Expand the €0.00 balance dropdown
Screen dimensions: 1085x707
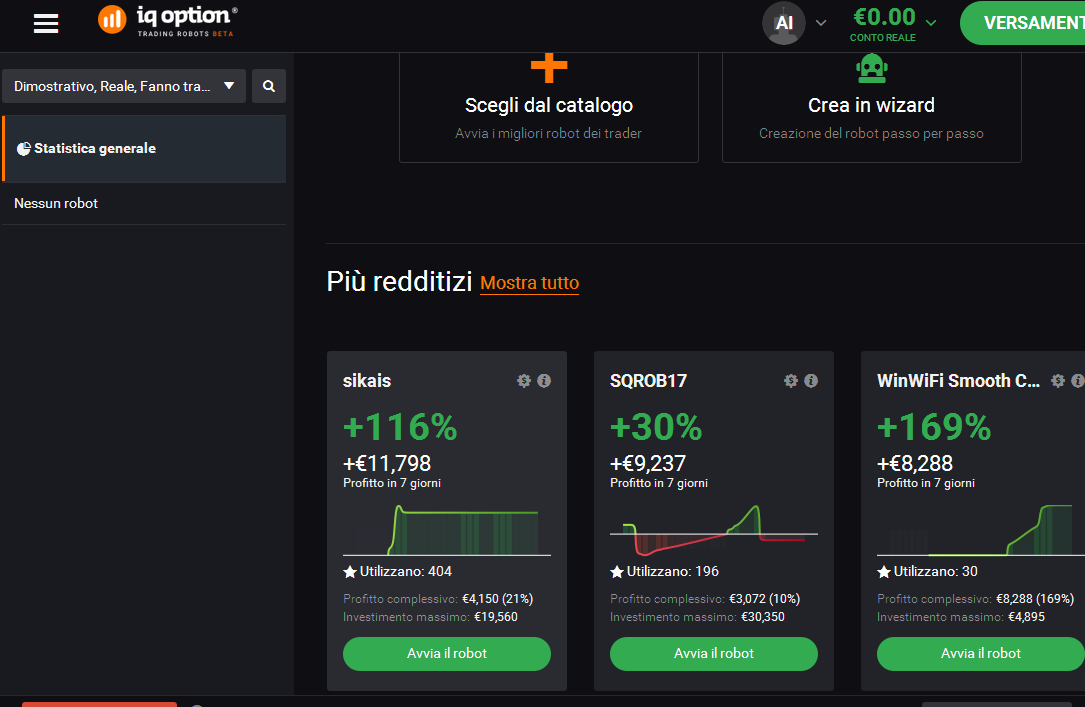931,23
